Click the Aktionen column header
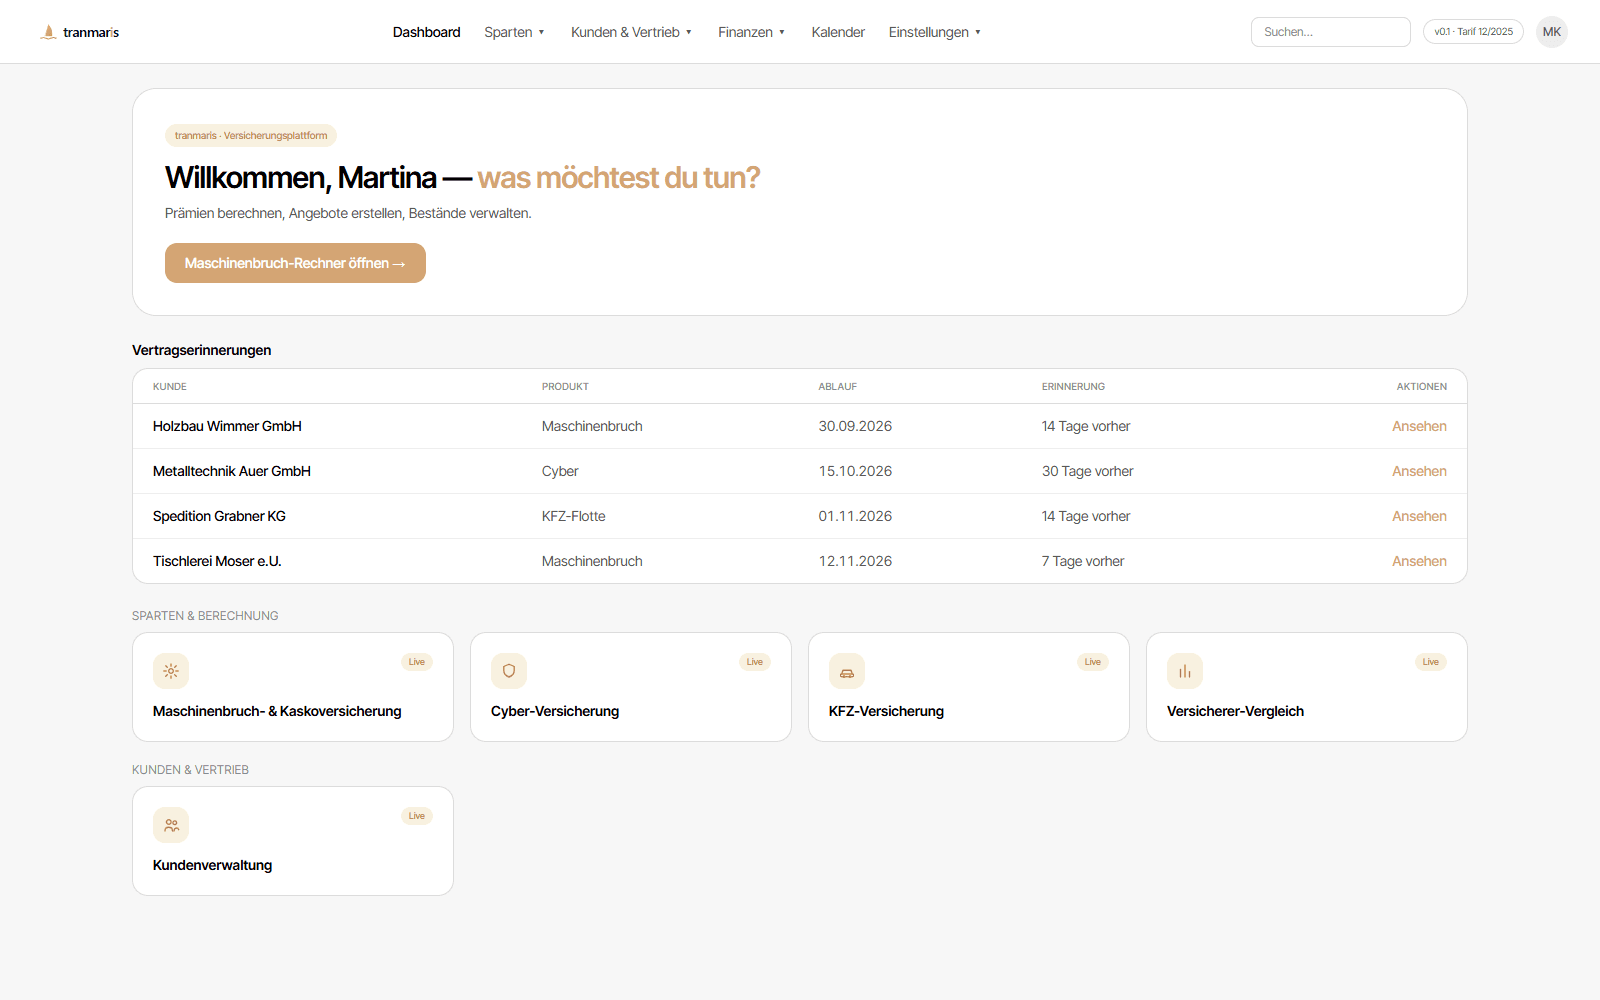 (1422, 387)
